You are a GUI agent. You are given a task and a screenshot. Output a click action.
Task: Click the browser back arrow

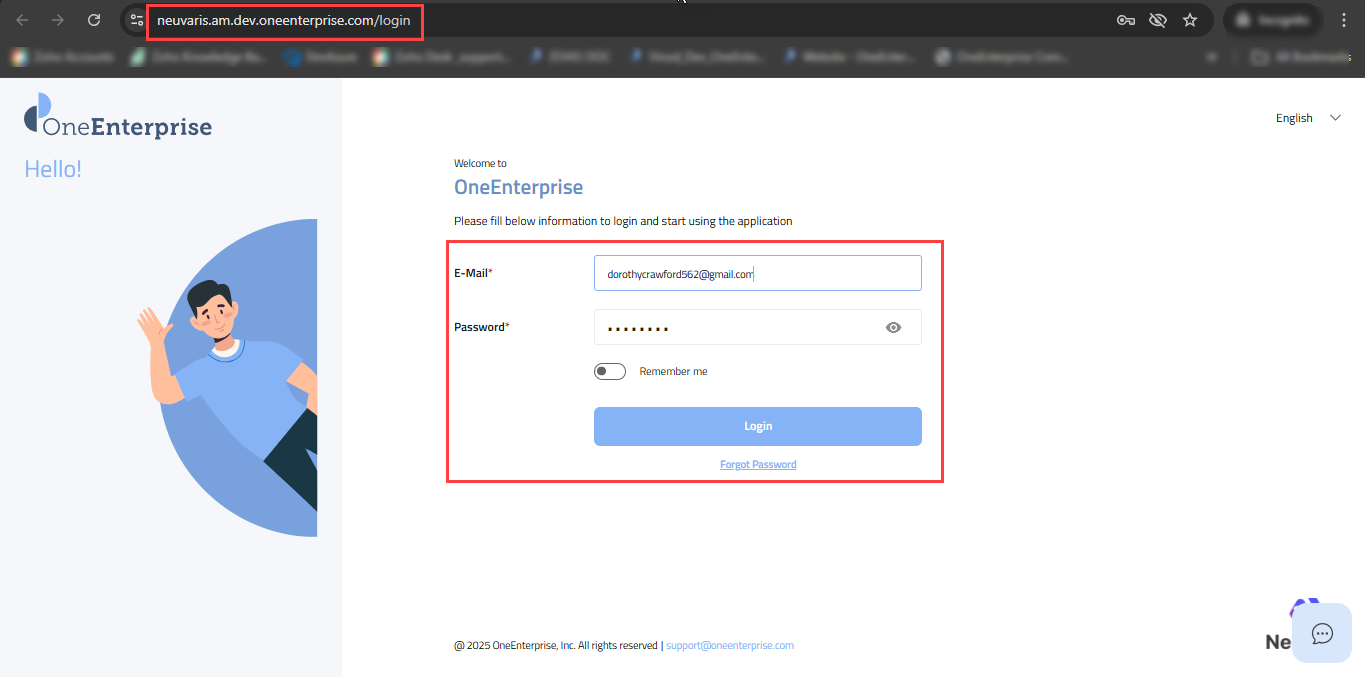pyautogui.click(x=22, y=20)
